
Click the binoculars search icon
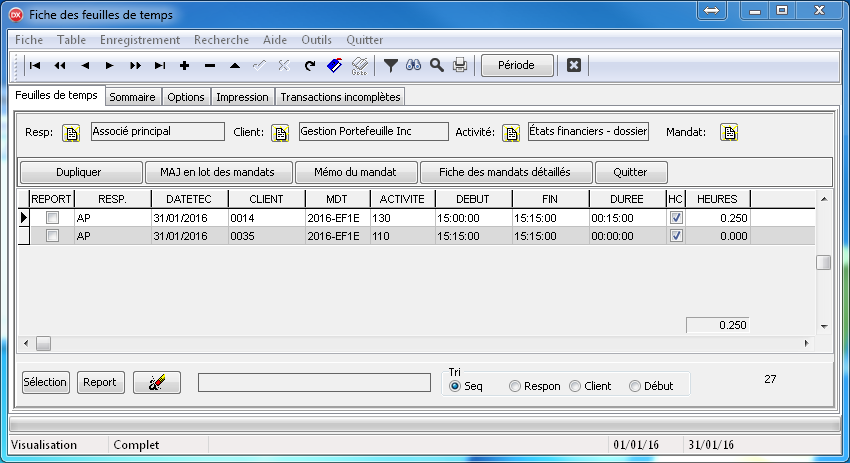click(x=413, y=66)
